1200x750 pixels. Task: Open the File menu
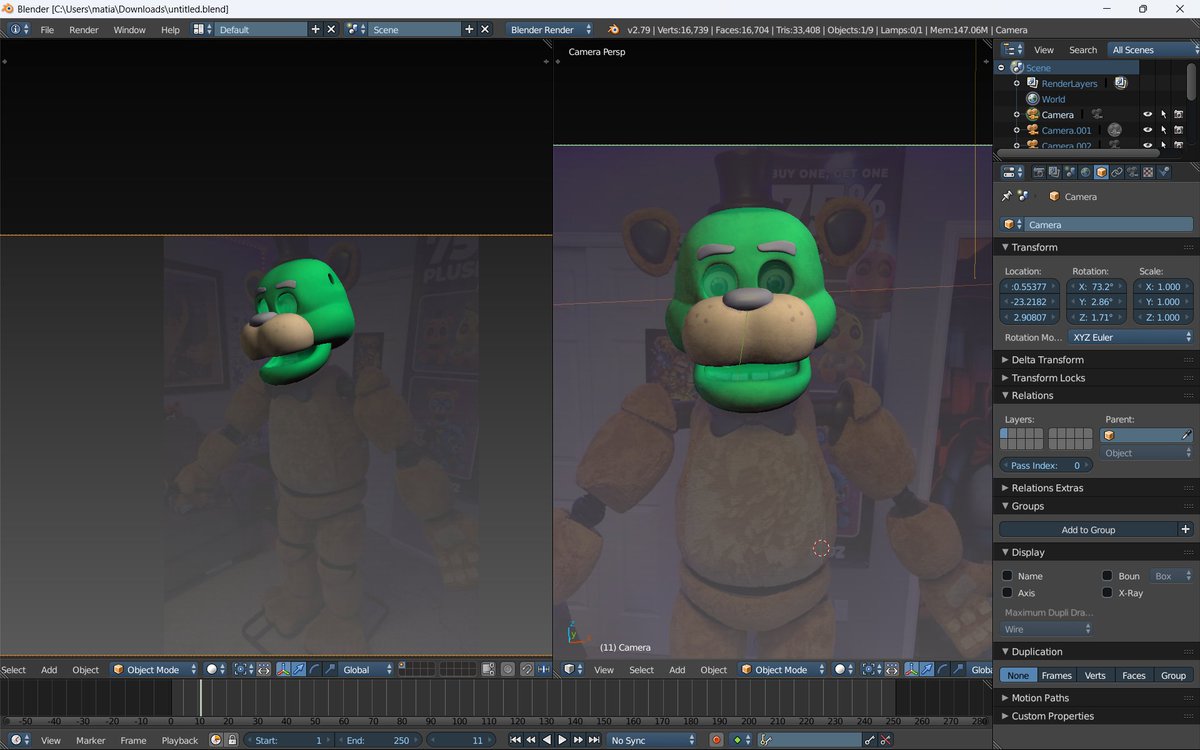pos(47,29)
